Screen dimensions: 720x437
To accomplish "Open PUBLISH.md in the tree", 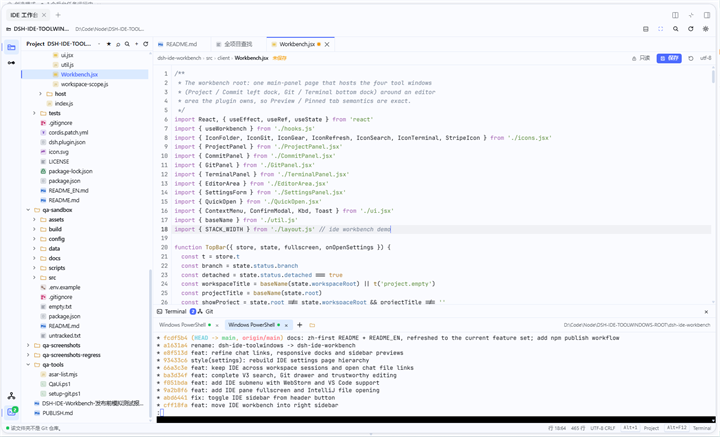I will (57, 413).
